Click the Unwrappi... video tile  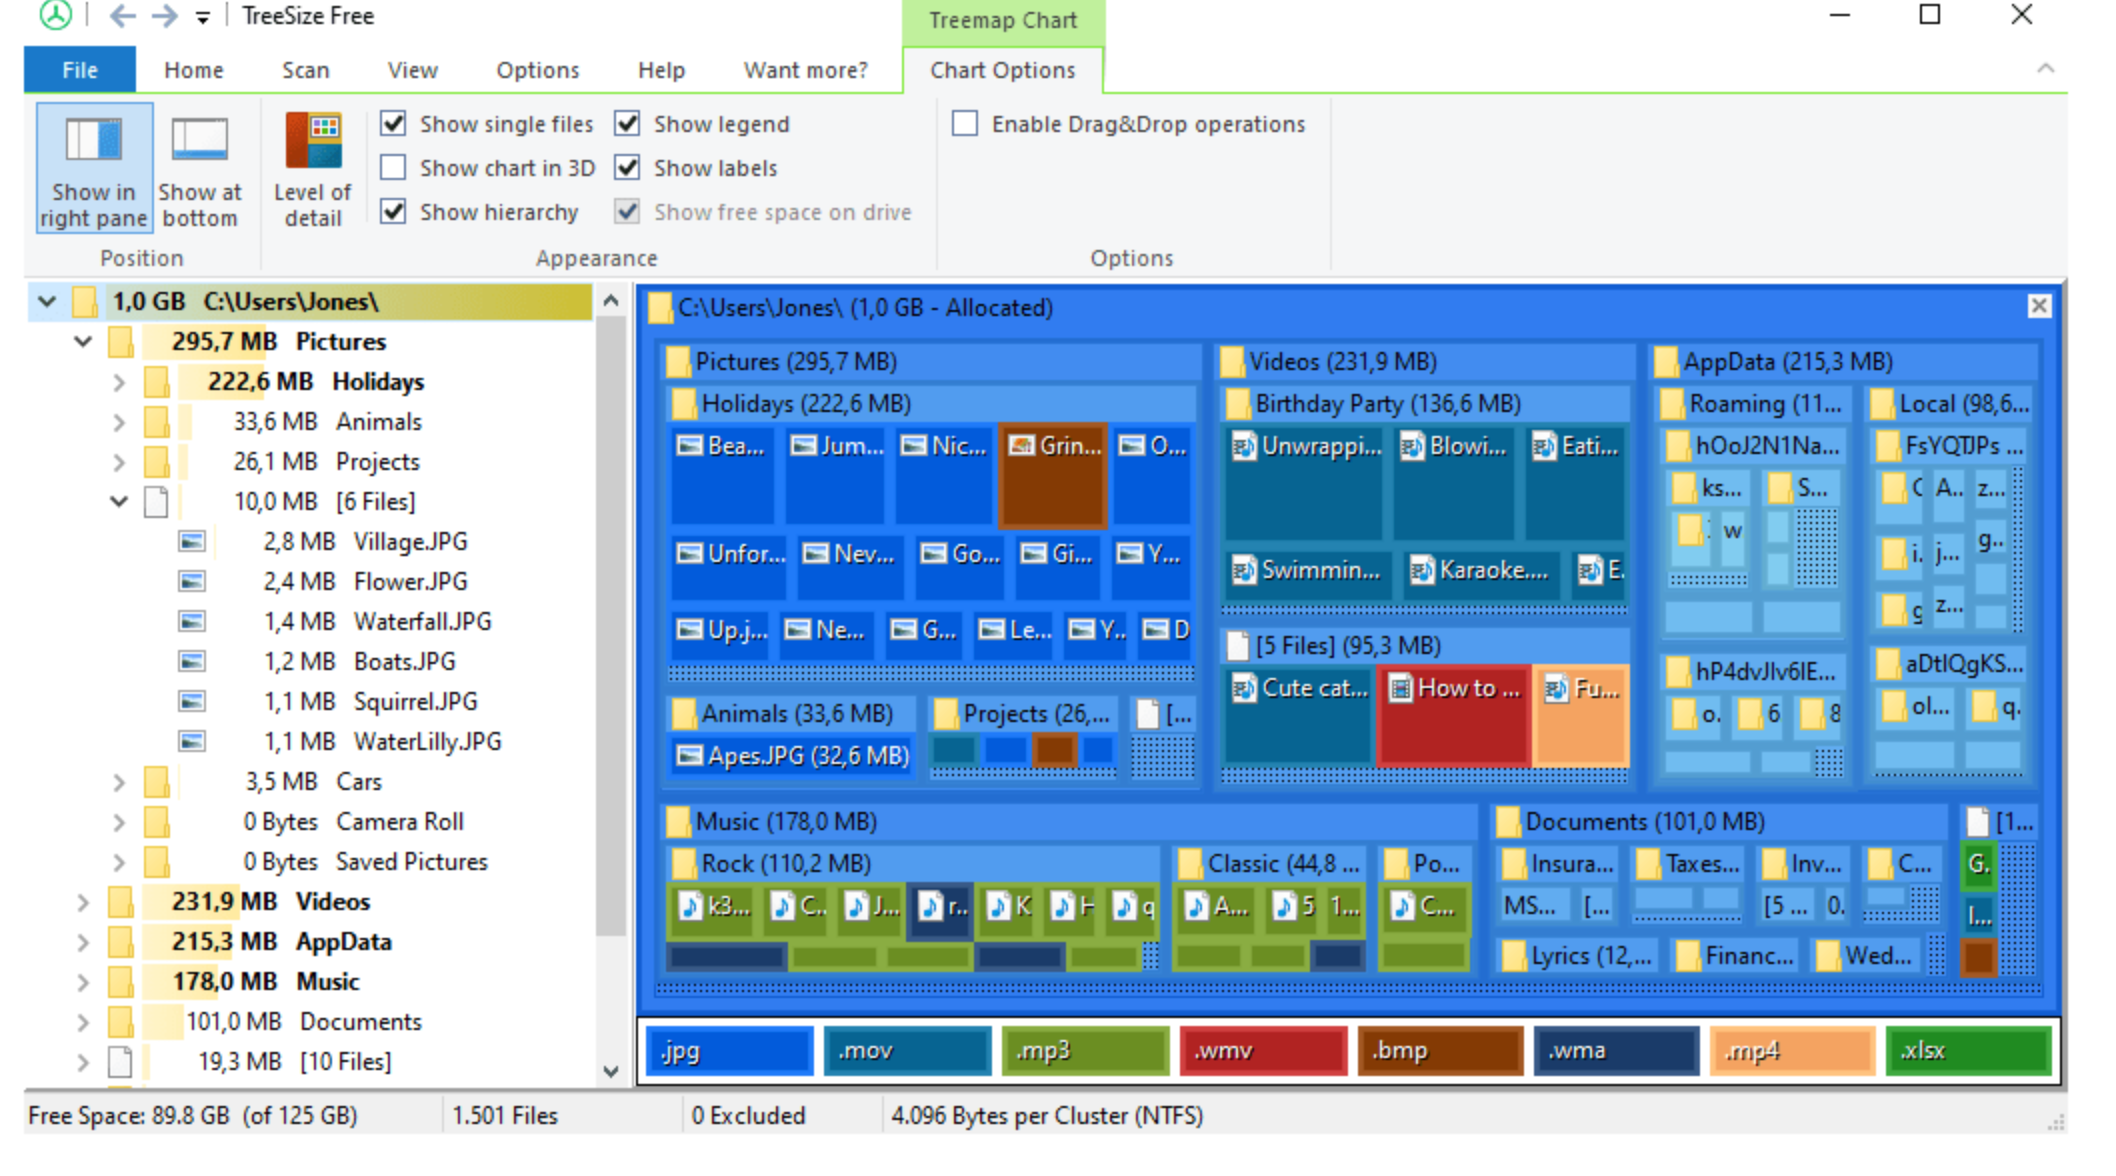(1304, 483)
